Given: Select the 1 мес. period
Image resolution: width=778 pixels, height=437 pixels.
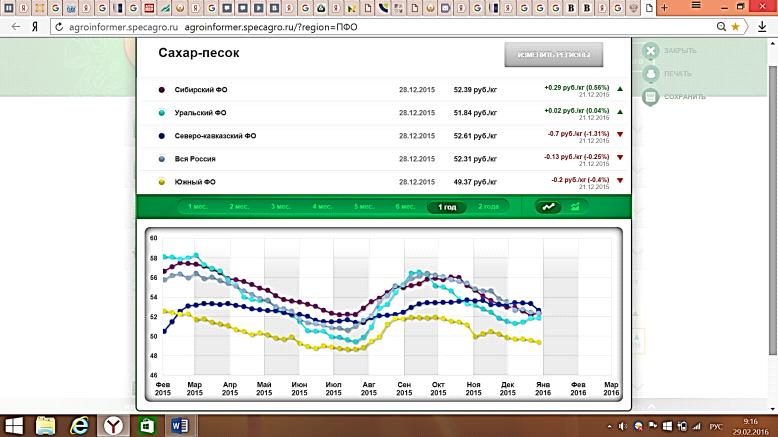Looking at the screenshot, I should tap(197, 207).
